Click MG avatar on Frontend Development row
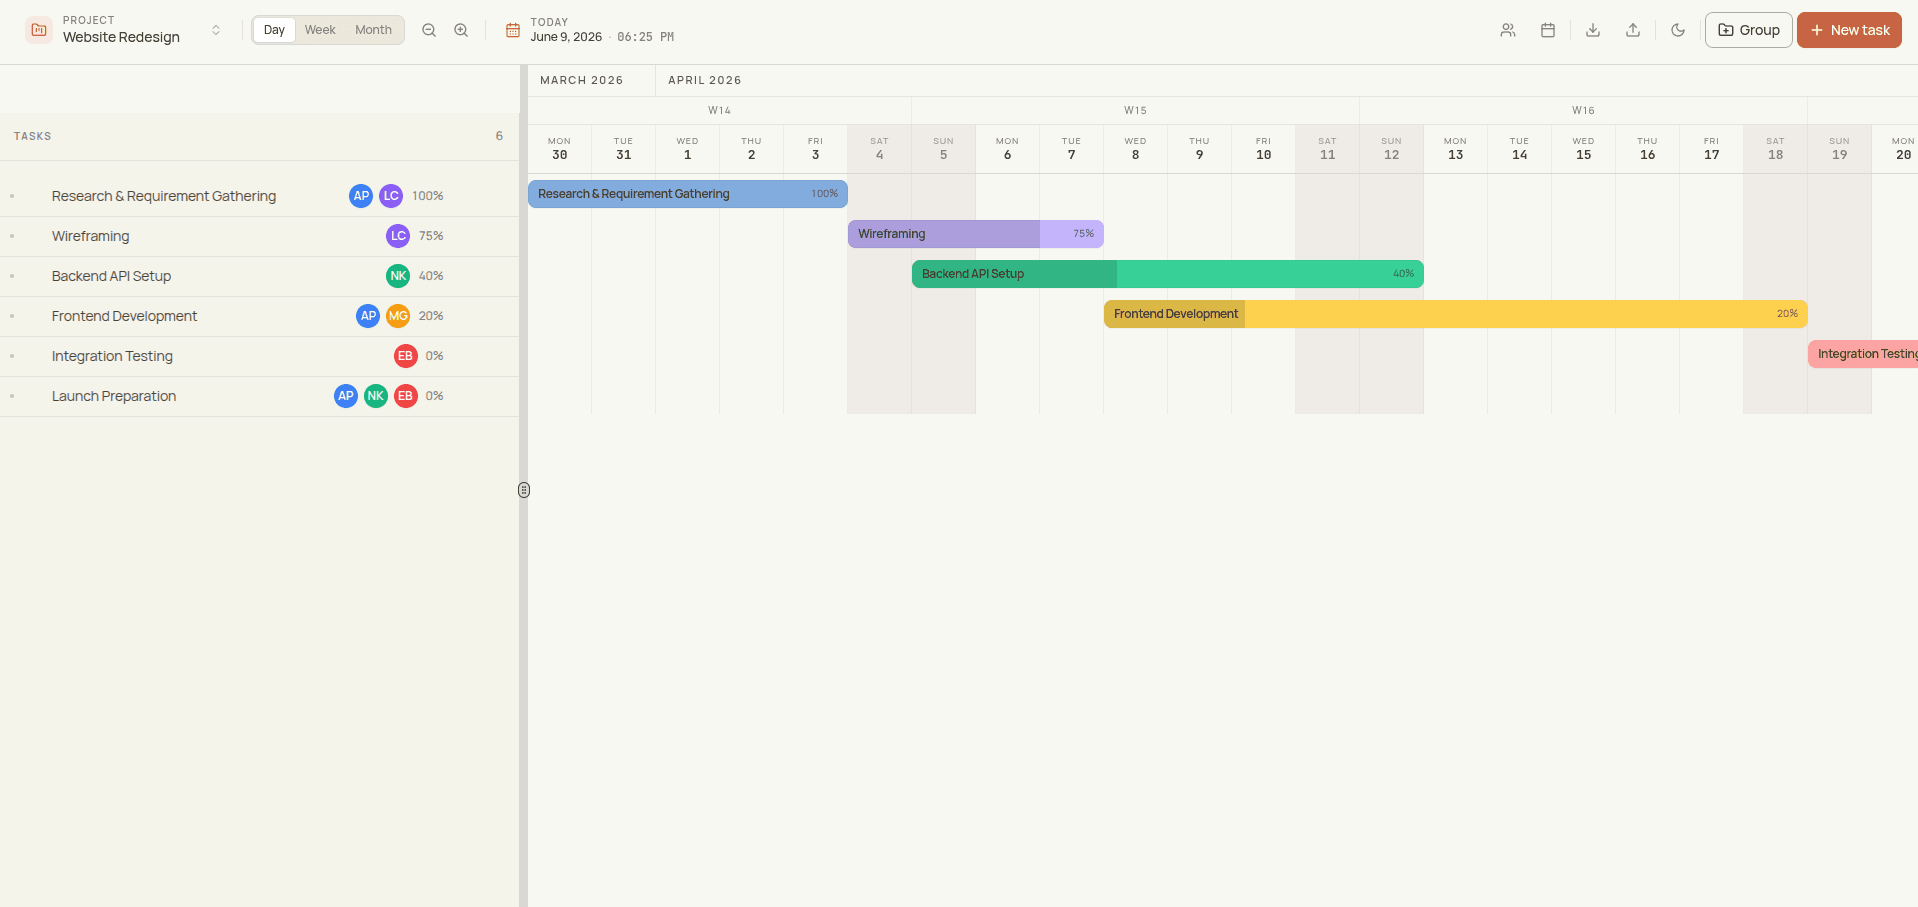Image resolution: width=1918 pixels, height=907 pixels. (398, 316)
